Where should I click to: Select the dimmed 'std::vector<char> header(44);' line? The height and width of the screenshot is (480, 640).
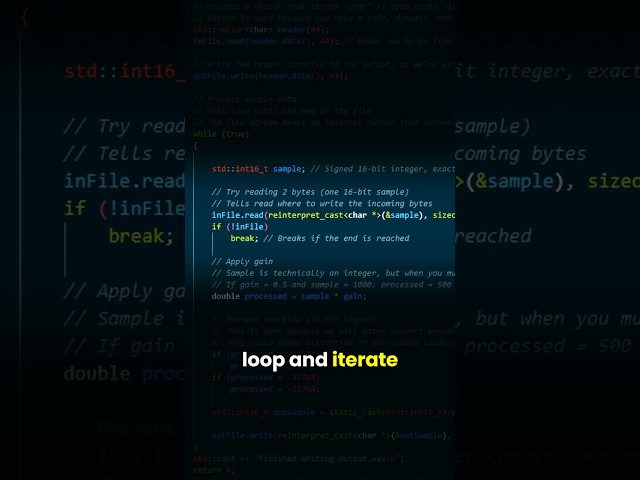click(261, 29)
